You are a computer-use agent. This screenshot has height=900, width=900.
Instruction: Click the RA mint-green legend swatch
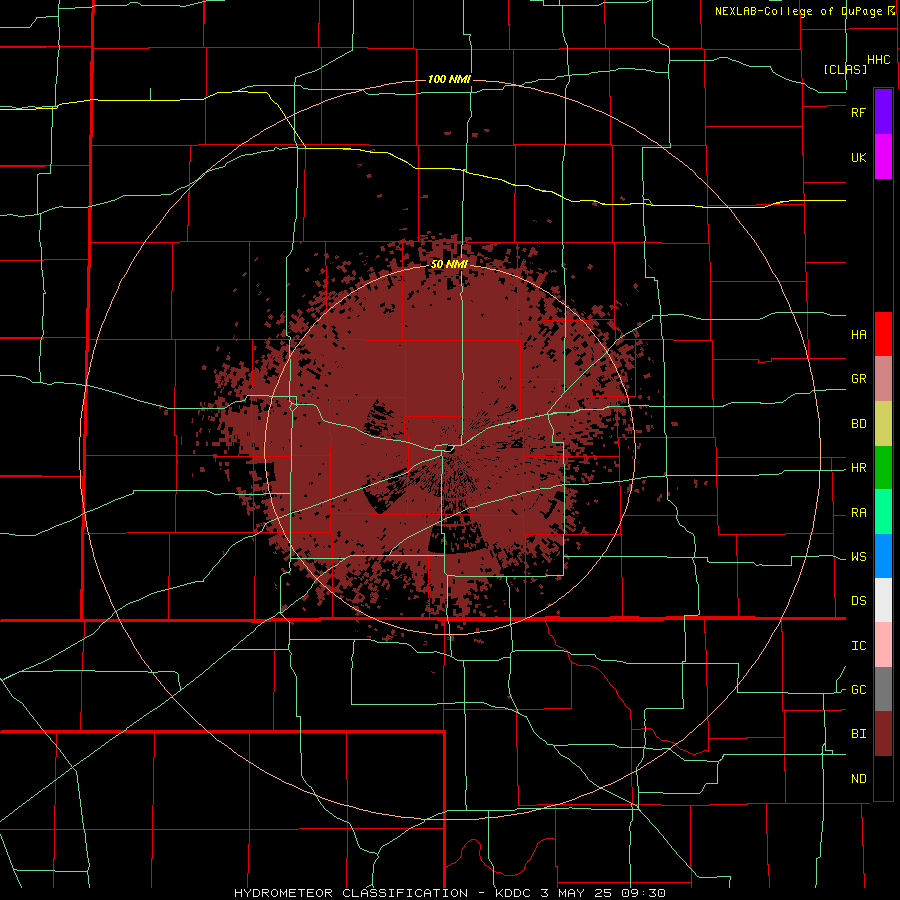tap(883, 512)
